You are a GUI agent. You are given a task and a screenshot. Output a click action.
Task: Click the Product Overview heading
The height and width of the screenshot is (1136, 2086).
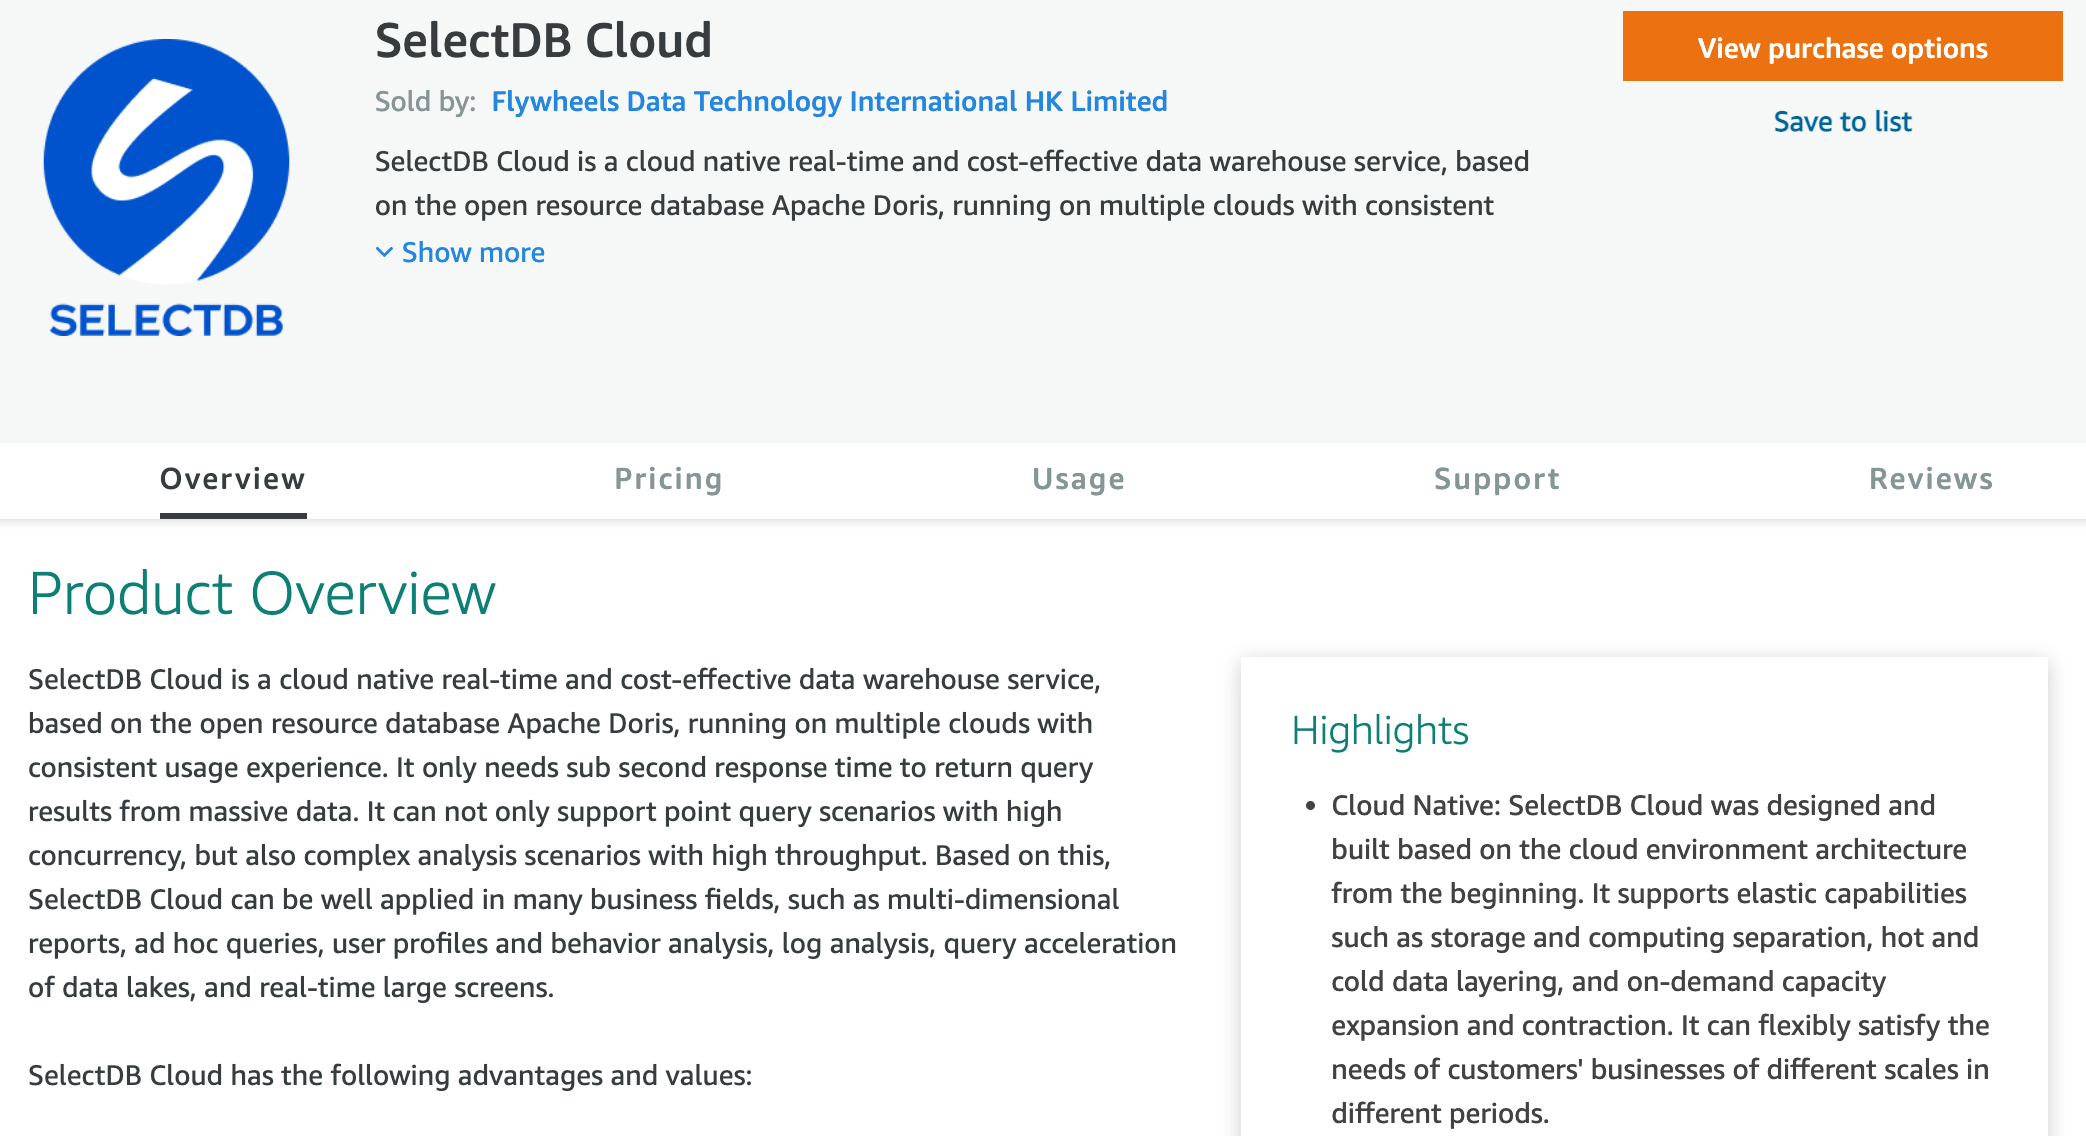tap(262, 594)
